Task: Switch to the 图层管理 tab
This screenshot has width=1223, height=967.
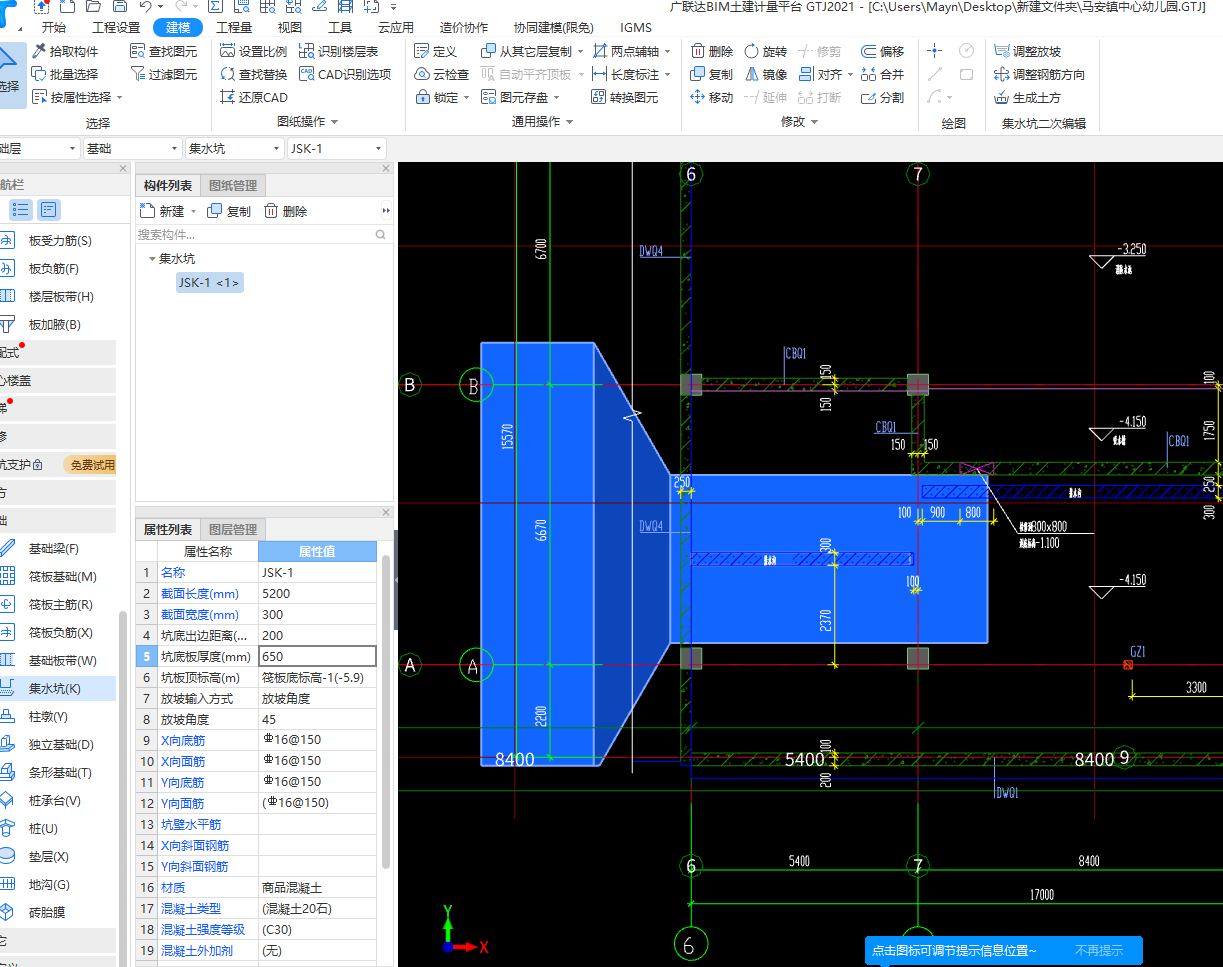Action: [233, 529]
